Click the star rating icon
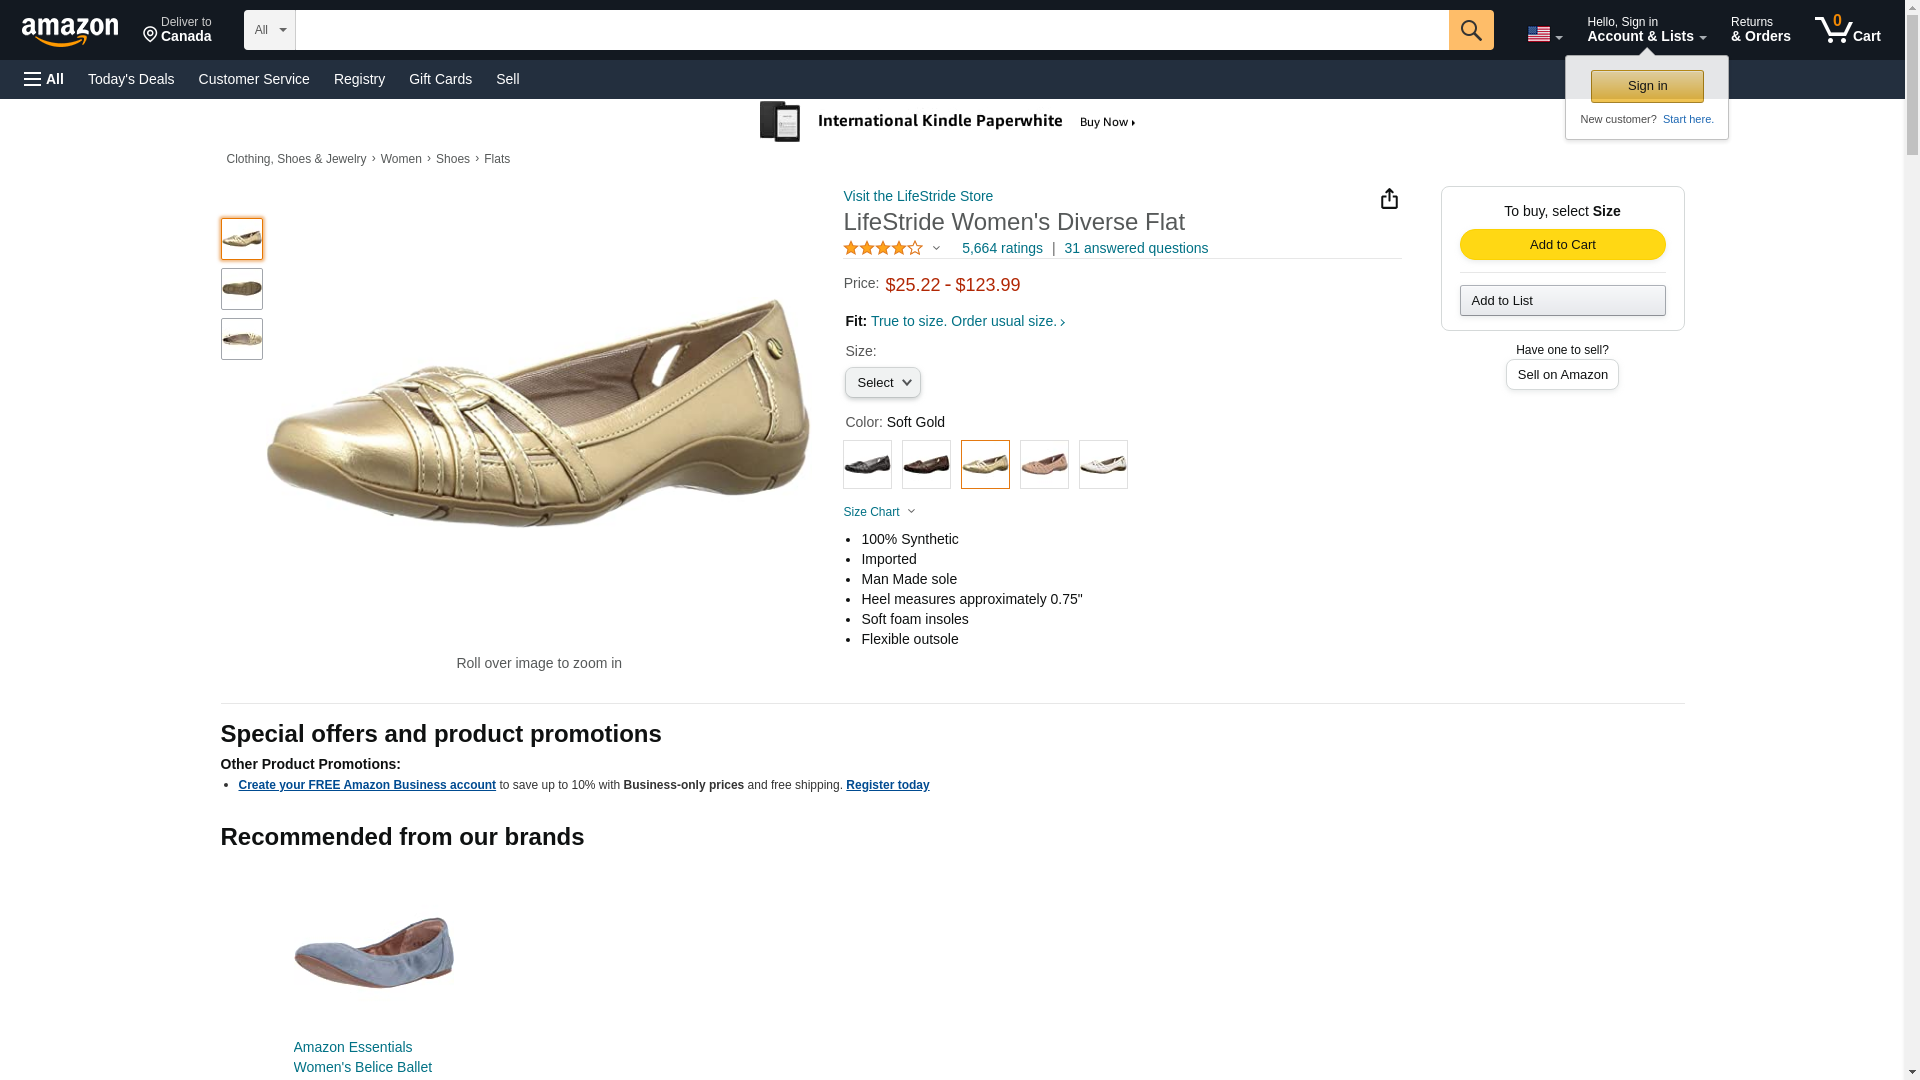Screen dimensions: 1920x1080 (x=883, y=248)
